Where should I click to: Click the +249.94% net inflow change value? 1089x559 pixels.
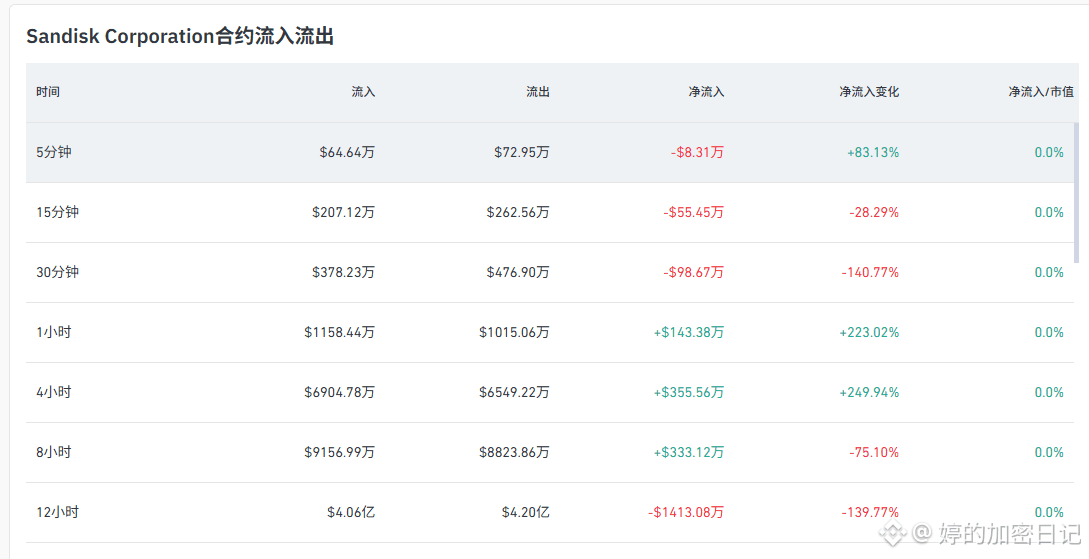pyautogui.click(x=869, y=392)
